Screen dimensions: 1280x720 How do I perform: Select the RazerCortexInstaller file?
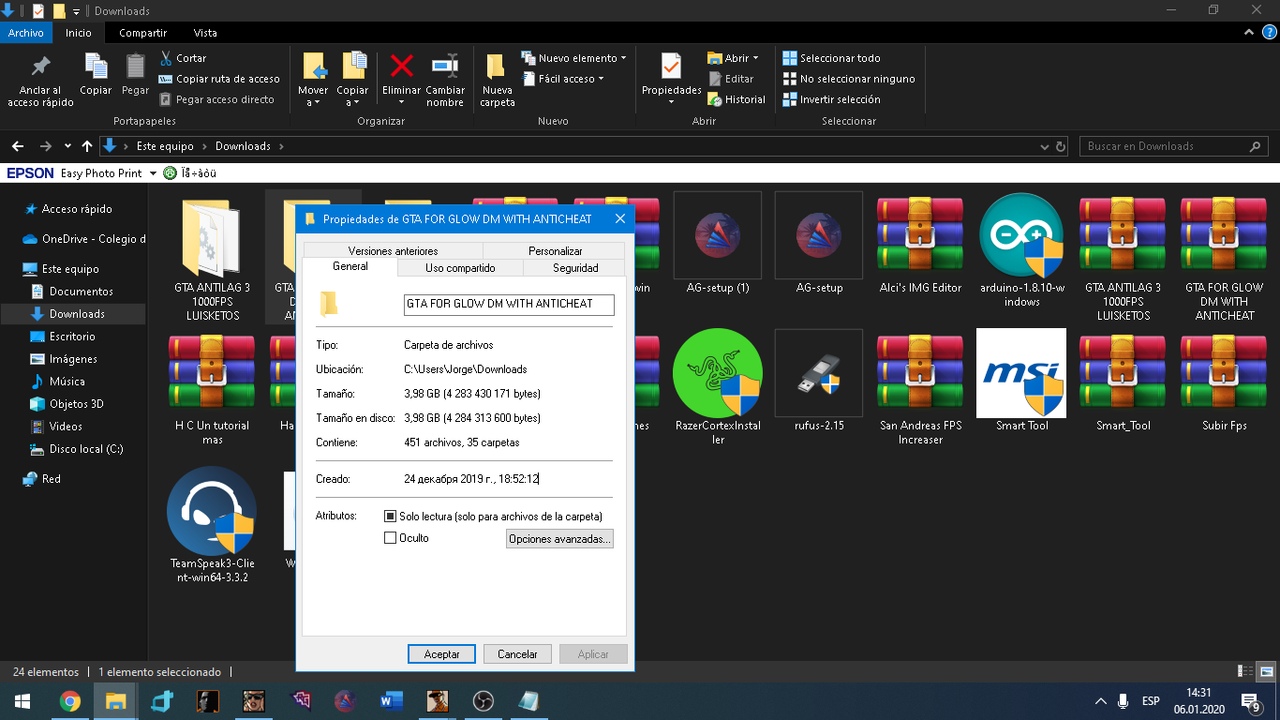(717, 388)
